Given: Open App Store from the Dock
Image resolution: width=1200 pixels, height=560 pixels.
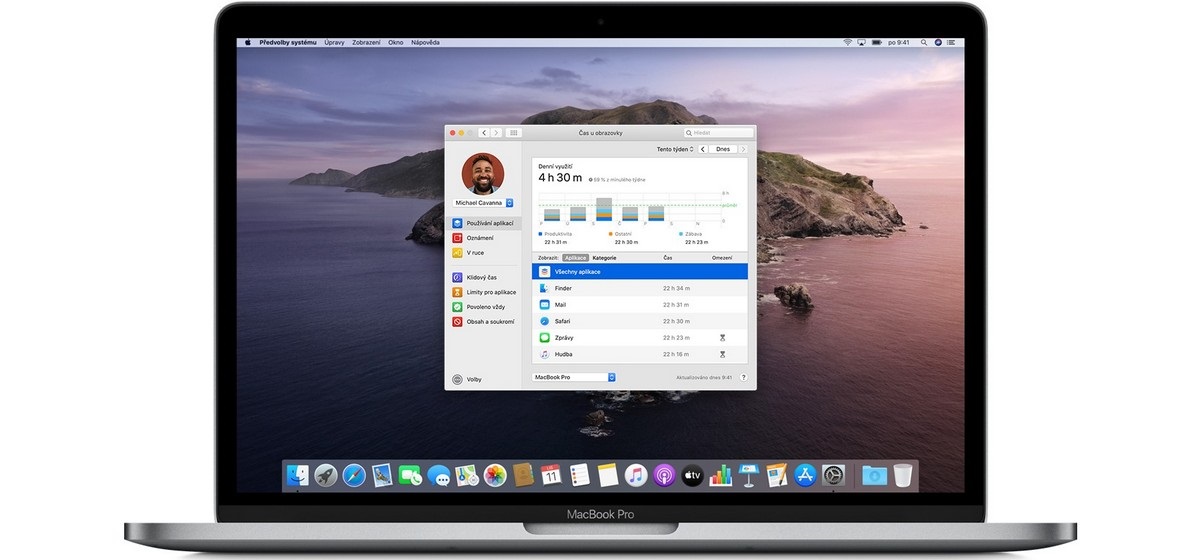Looking at the screenshot, I should click(x=806, y=476).
